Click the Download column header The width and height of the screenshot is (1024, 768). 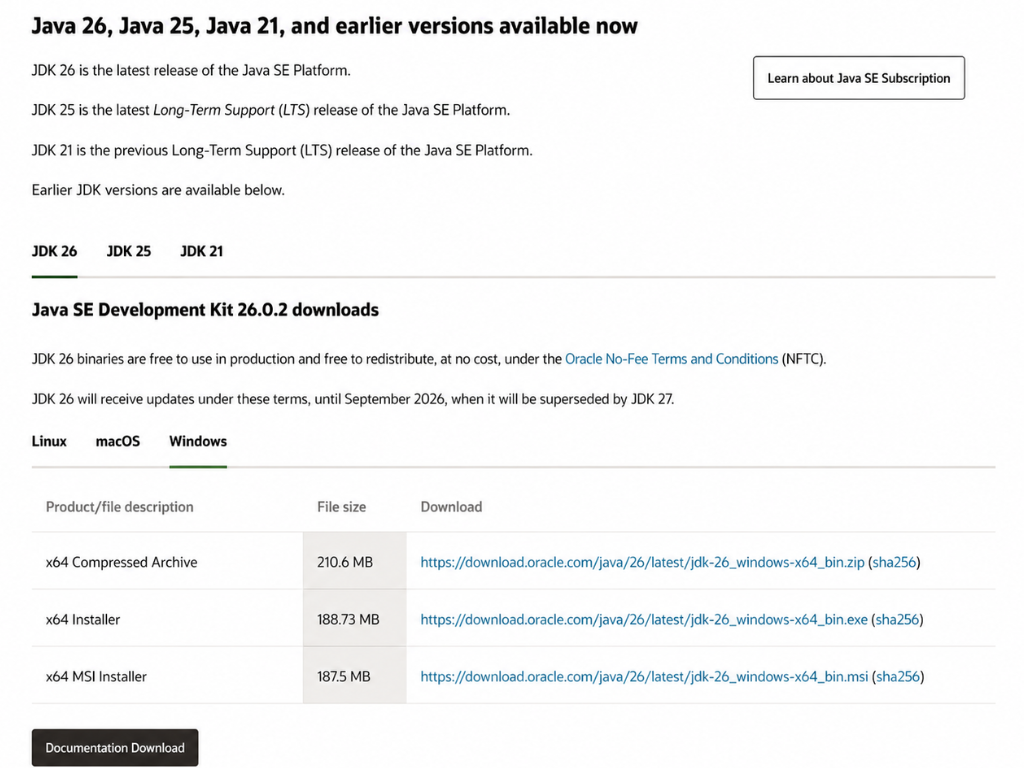451,507
